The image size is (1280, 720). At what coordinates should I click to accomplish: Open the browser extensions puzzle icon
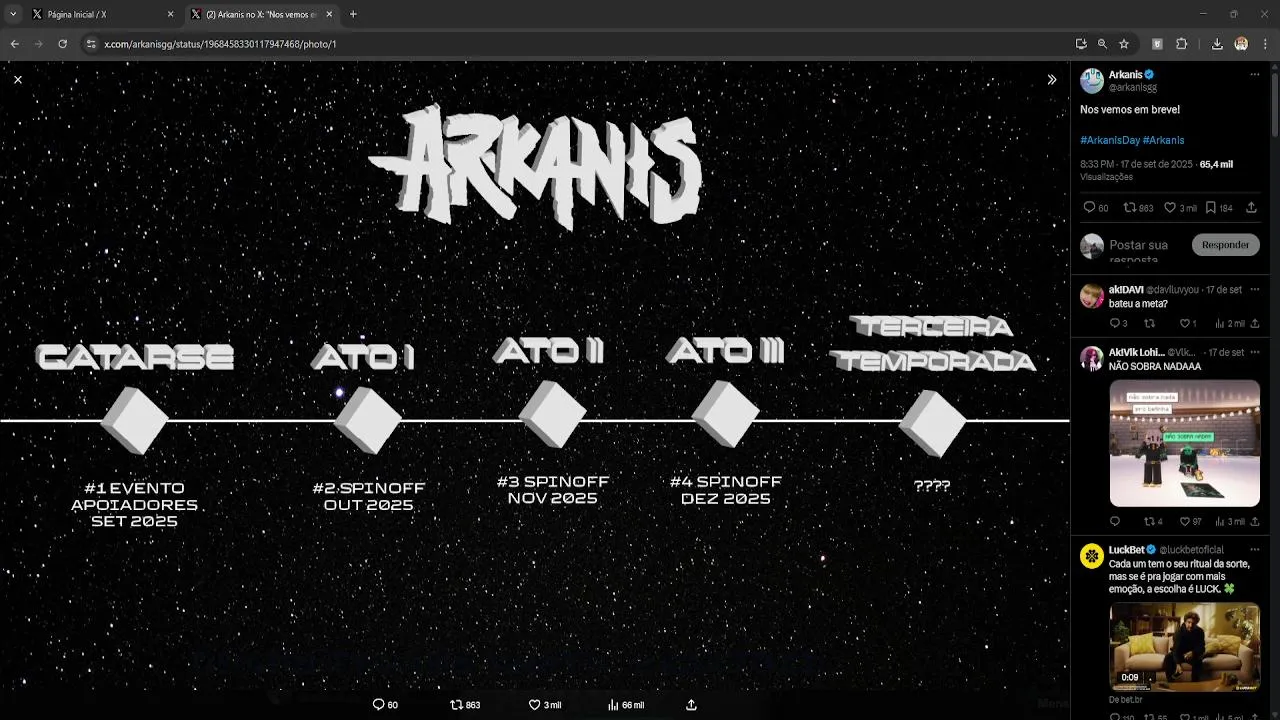pos(1181,44)
